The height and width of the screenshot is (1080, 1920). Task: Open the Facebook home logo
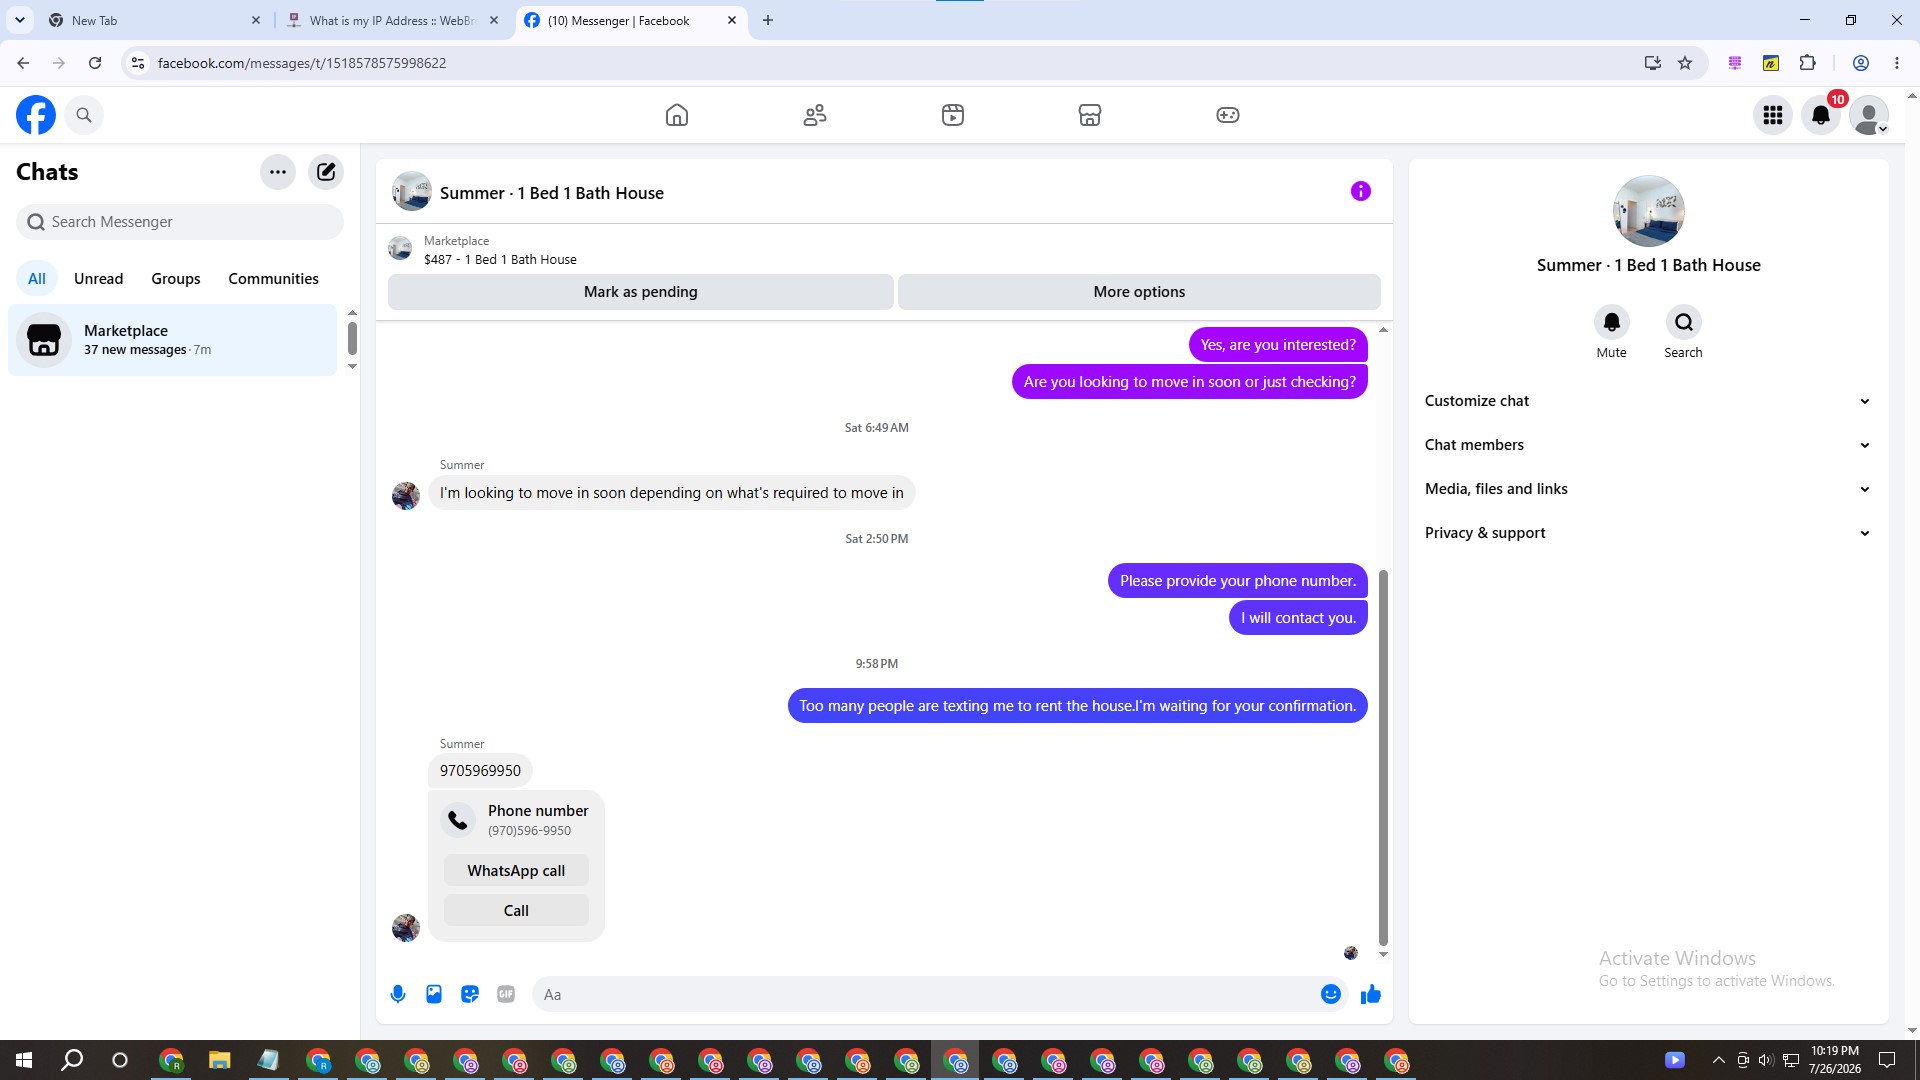(x=36, y=115)
